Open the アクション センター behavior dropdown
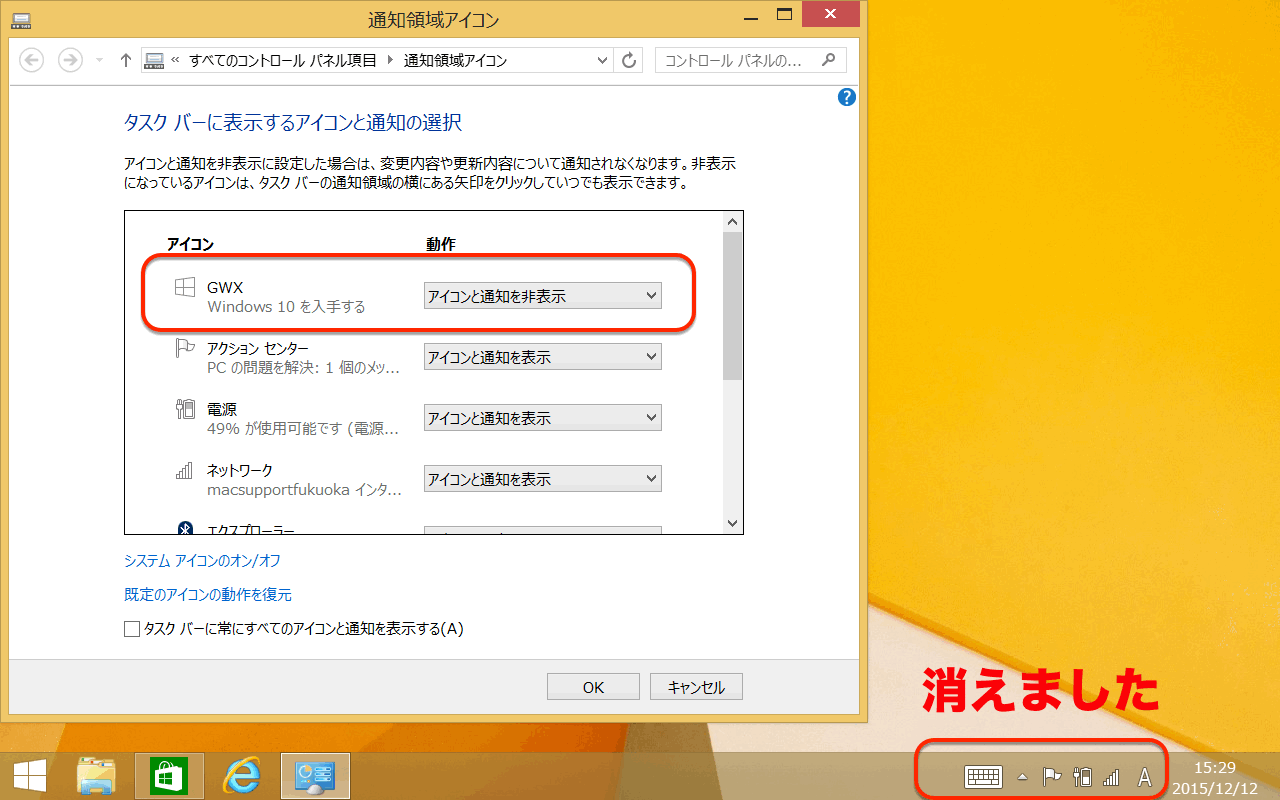Viewport: 1280px width, 800px height. [x=542, y=357]
